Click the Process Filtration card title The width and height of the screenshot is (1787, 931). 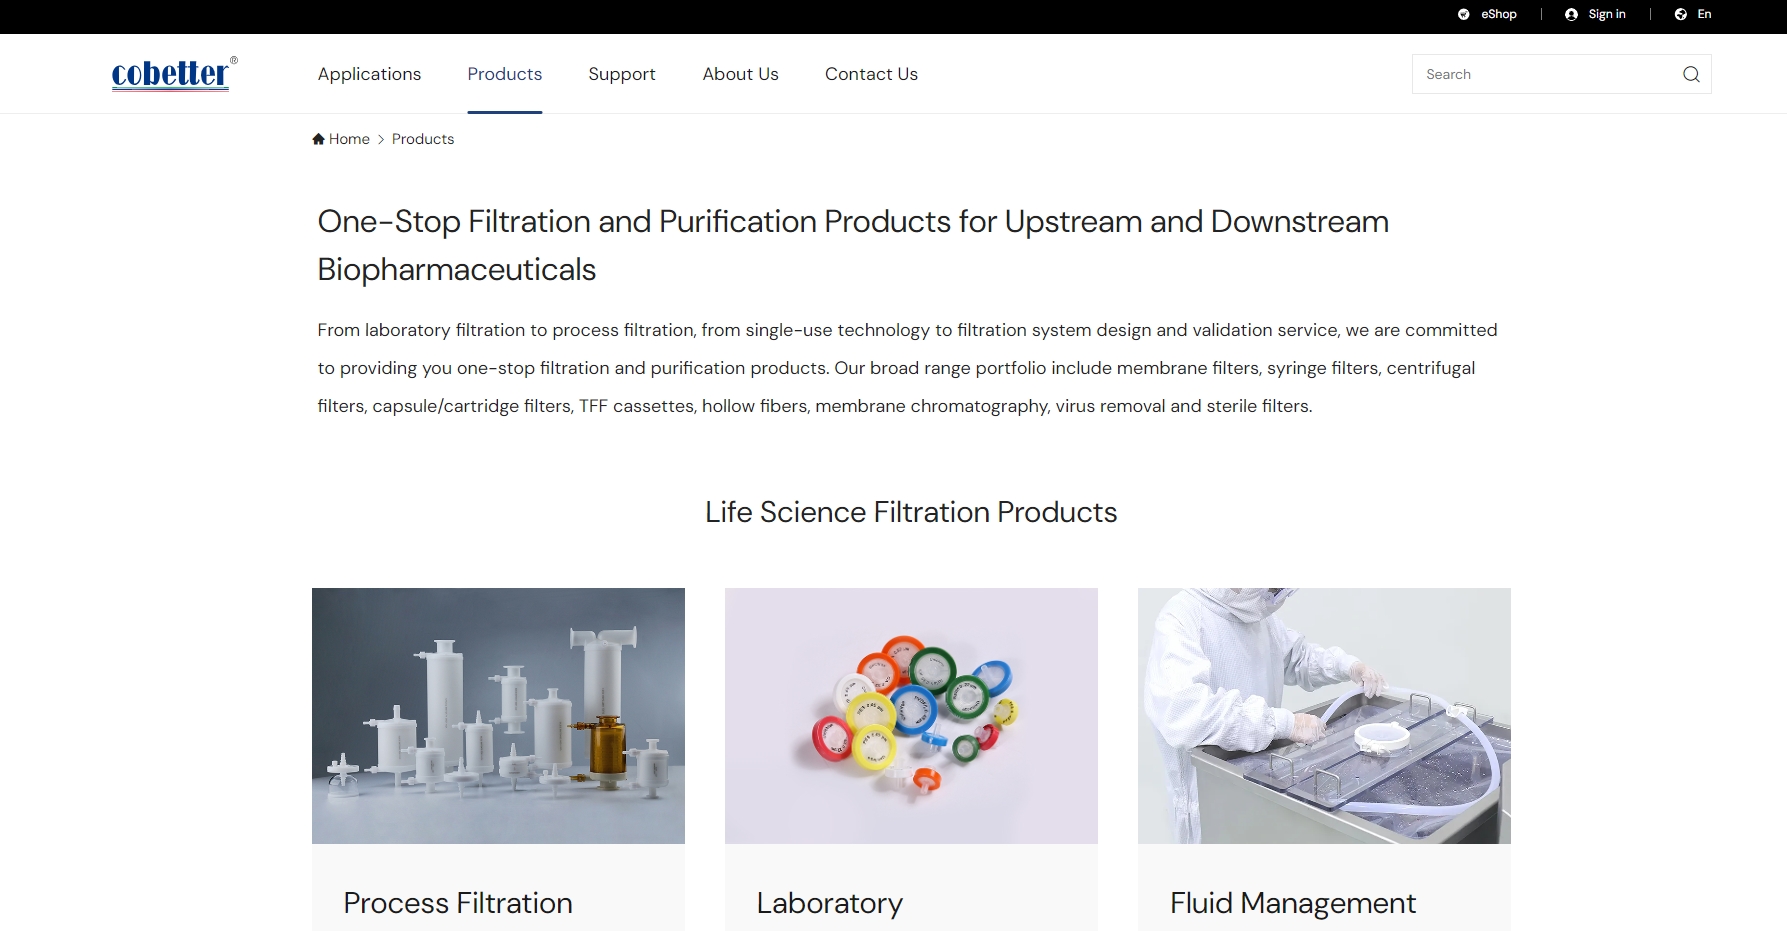pyautogui.click(x=458, y=903)
